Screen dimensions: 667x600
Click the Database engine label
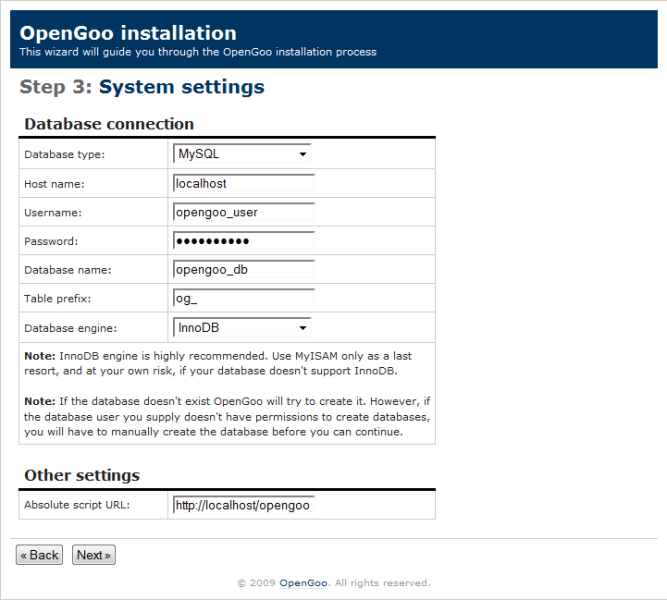pyautogui.click(x=70, y=329)
